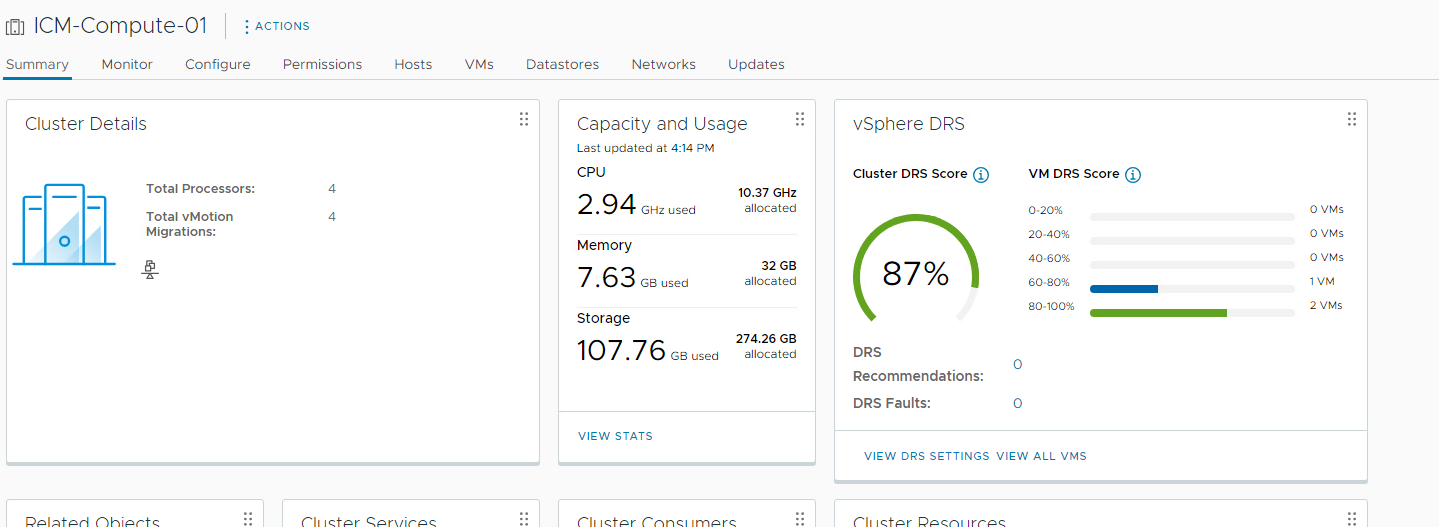This screenshot has height=527, width=1439.
Task: Switch to the Monitor tab
Action: click(127, 64)
